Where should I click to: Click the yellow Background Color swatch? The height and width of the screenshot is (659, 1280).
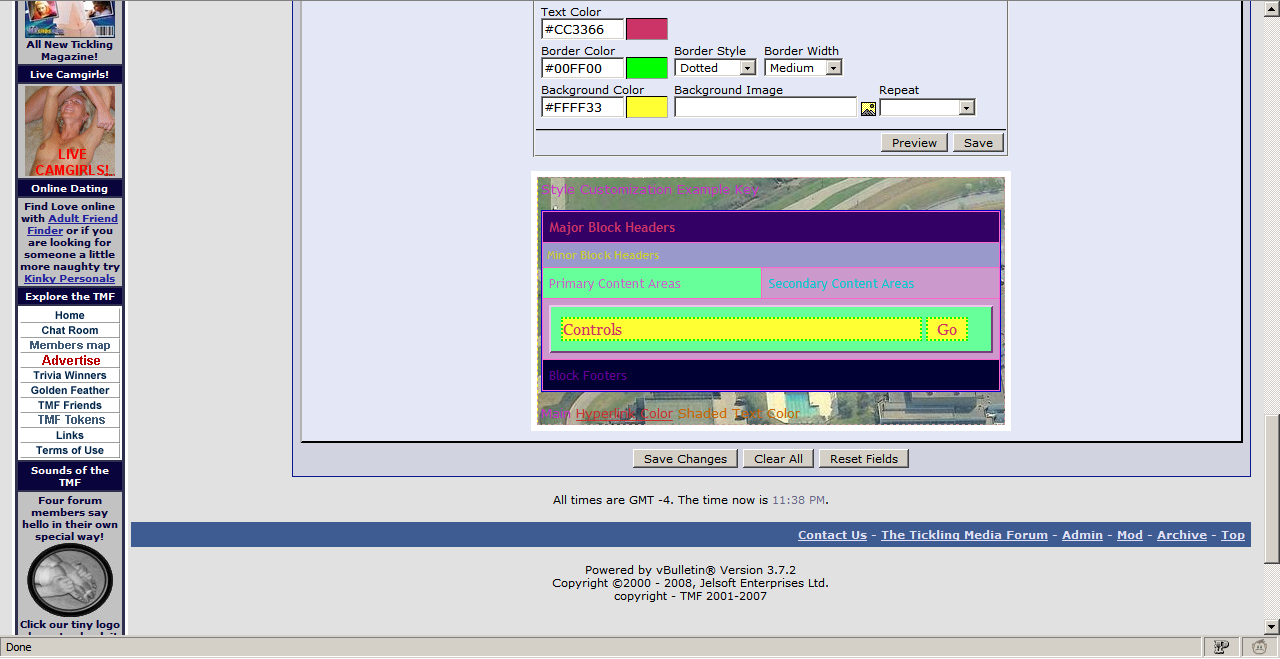(646, 107)
